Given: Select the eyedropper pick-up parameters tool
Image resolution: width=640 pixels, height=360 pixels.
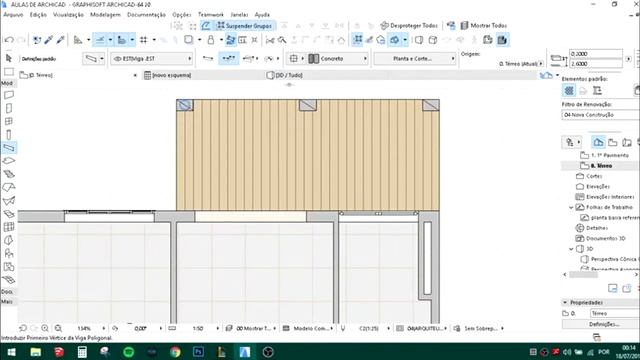Looking at the screenshot, I should click(x=49, y=40).
